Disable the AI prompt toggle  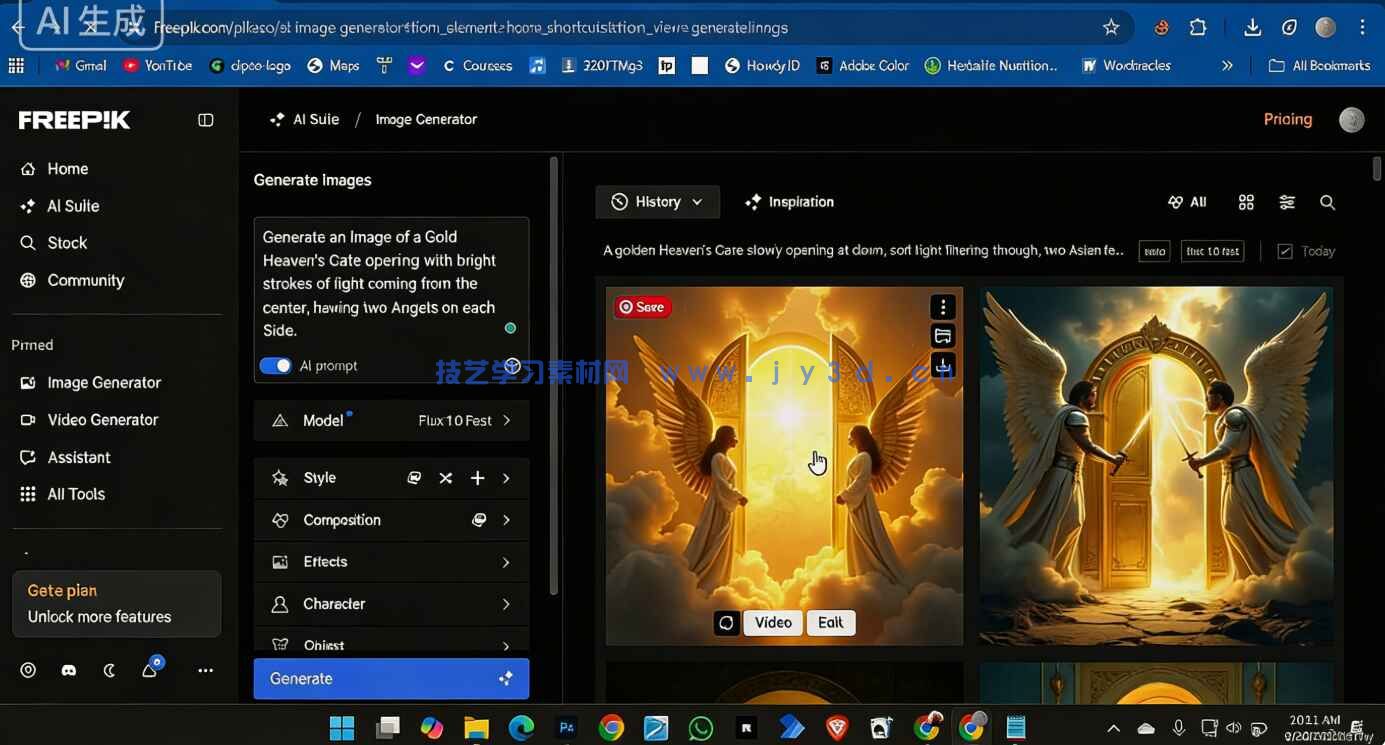(276, 365)
